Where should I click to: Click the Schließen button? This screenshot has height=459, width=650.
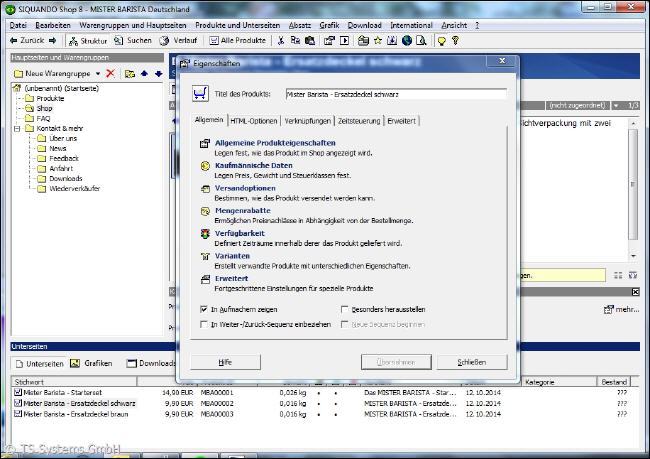(472, 362)
